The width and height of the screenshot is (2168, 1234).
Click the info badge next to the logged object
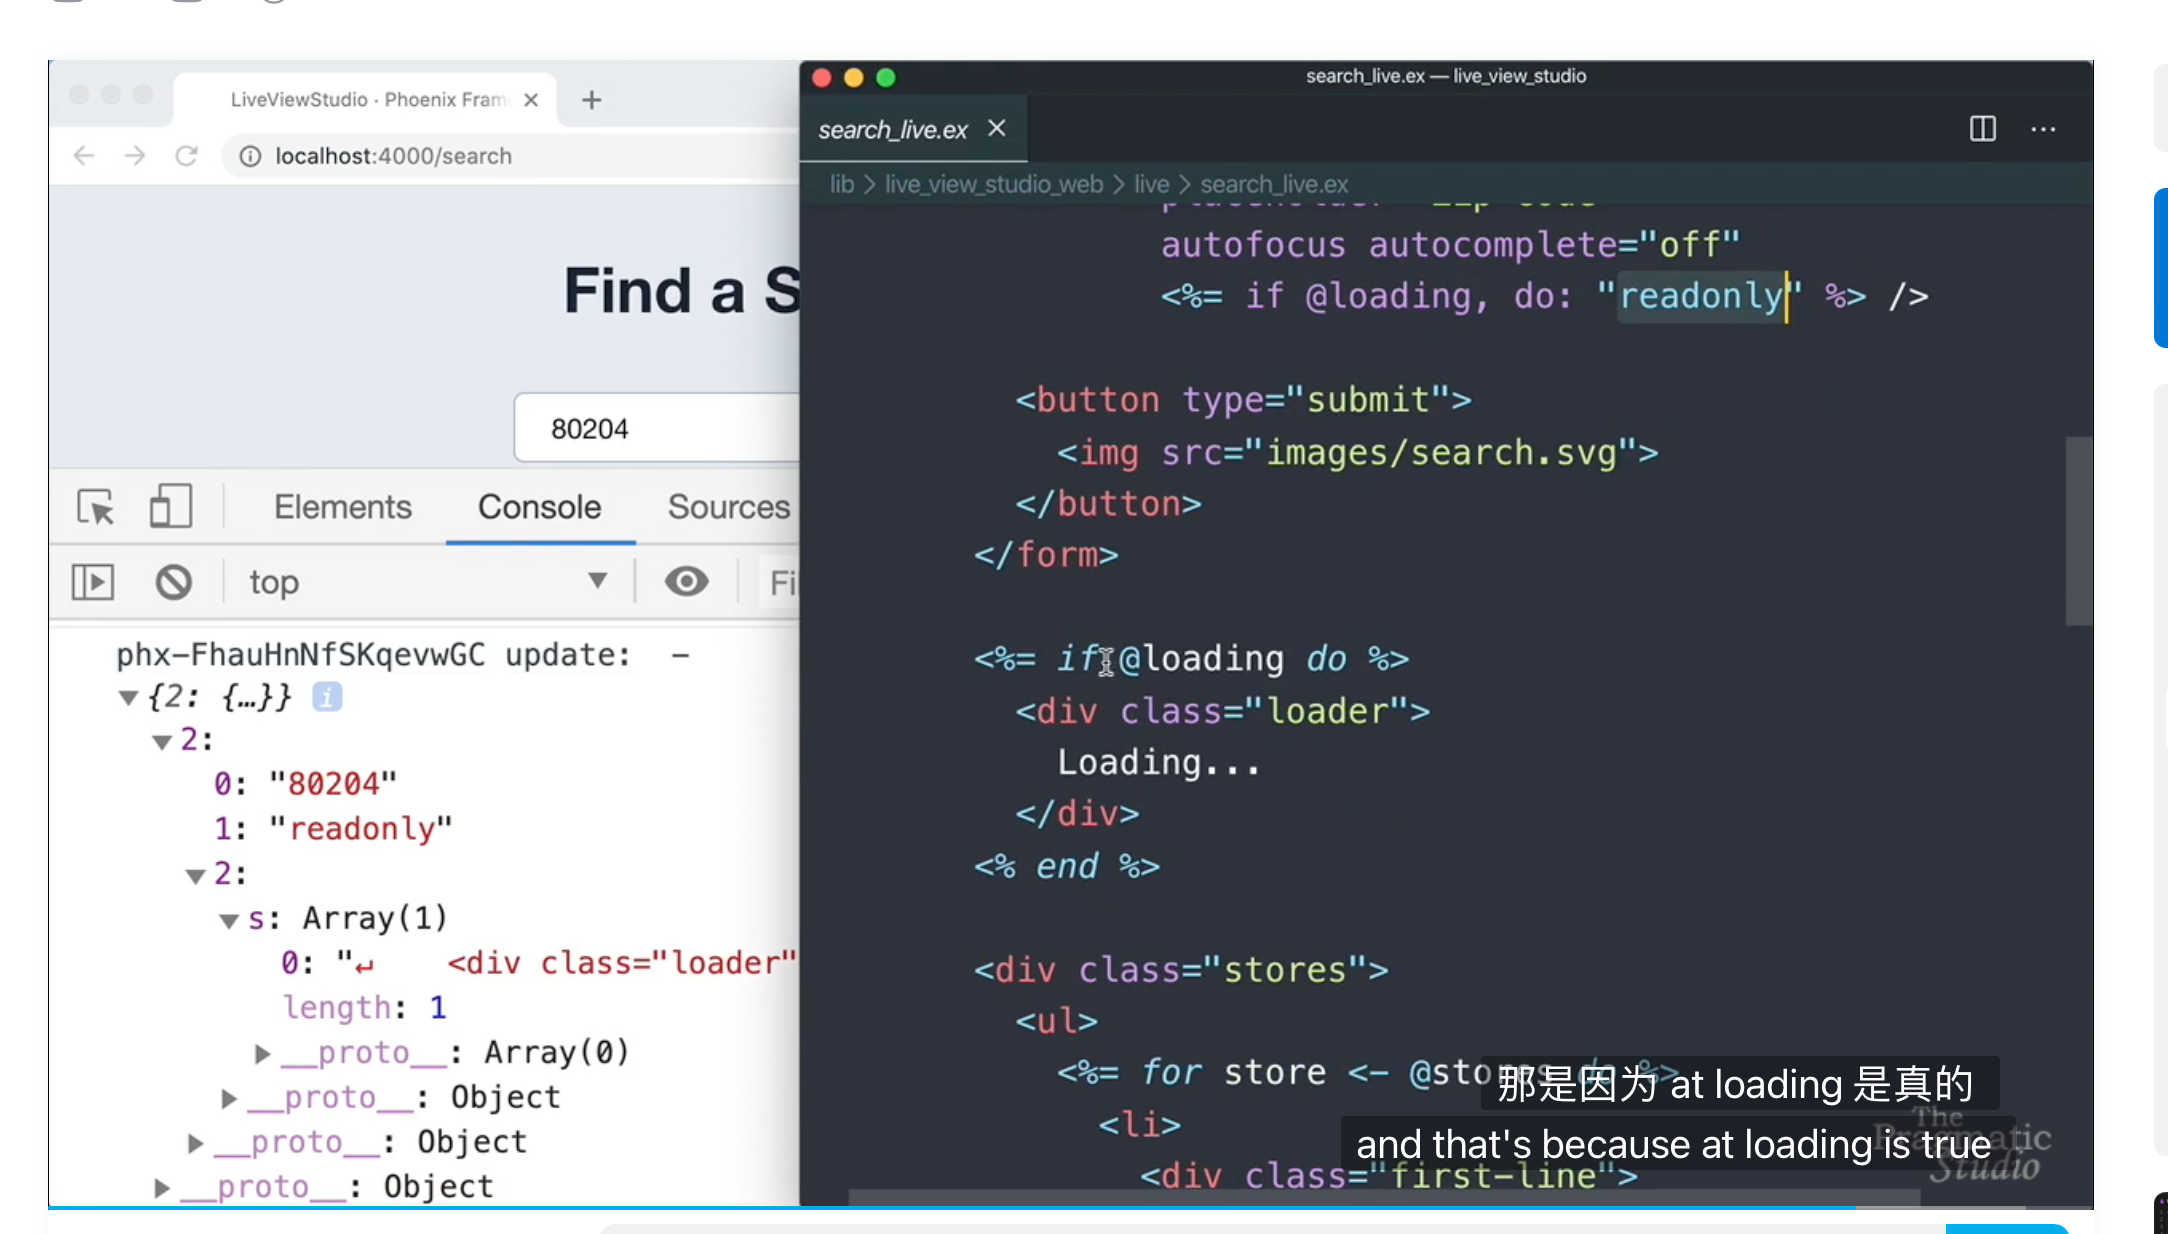[x=326, y=697]
